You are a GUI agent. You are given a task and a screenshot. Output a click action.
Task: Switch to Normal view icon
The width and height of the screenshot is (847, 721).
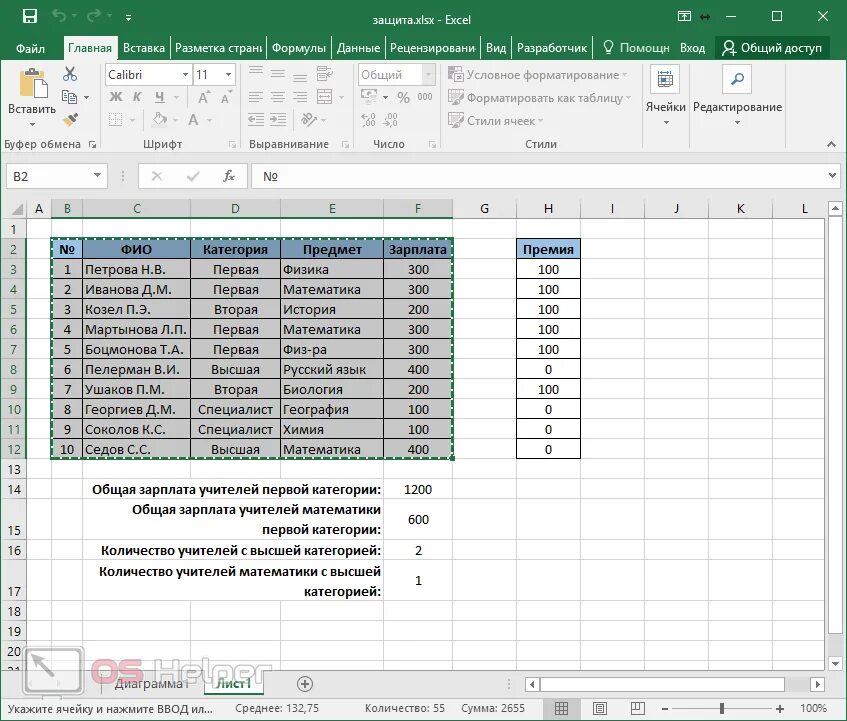[561, 708]
